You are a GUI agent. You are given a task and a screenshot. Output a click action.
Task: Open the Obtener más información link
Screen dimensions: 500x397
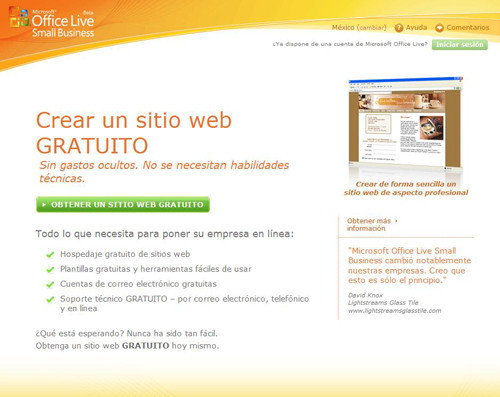(x=368, y=224)
